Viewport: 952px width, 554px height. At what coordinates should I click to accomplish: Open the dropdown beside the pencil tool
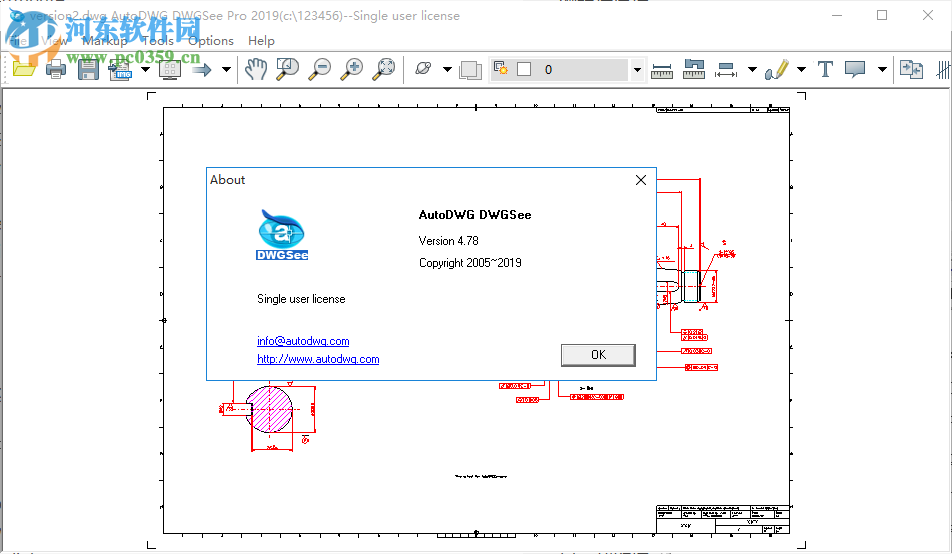tap(801, 69)
